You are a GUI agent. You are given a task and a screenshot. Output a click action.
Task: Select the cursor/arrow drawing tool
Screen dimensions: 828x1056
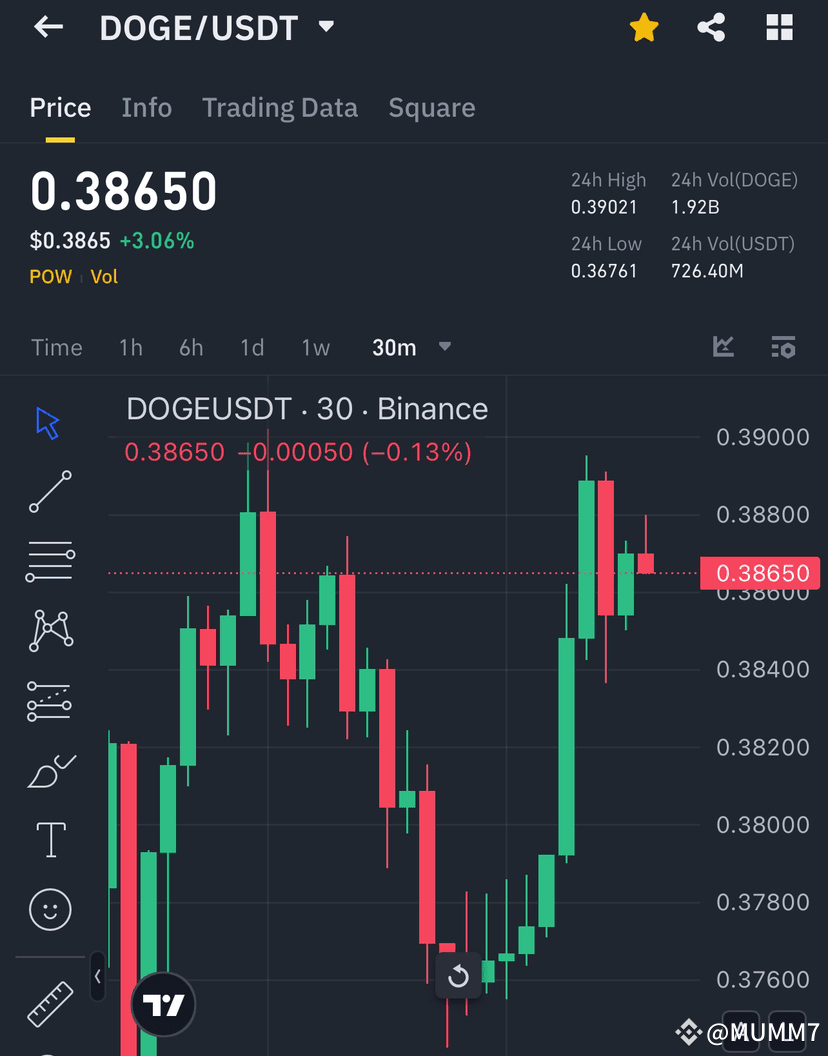click(48, 422)
